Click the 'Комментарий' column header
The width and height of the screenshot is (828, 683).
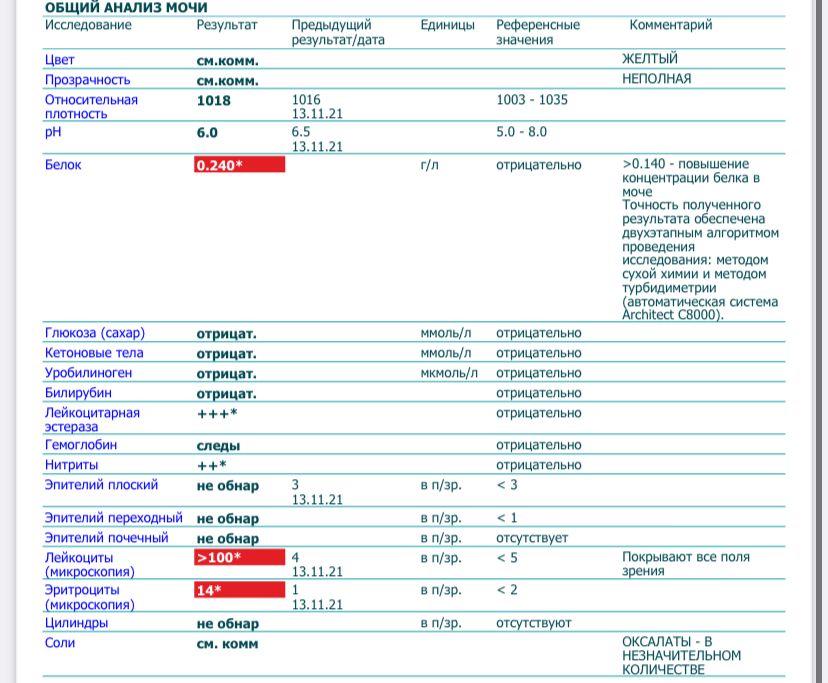(671, 25)
